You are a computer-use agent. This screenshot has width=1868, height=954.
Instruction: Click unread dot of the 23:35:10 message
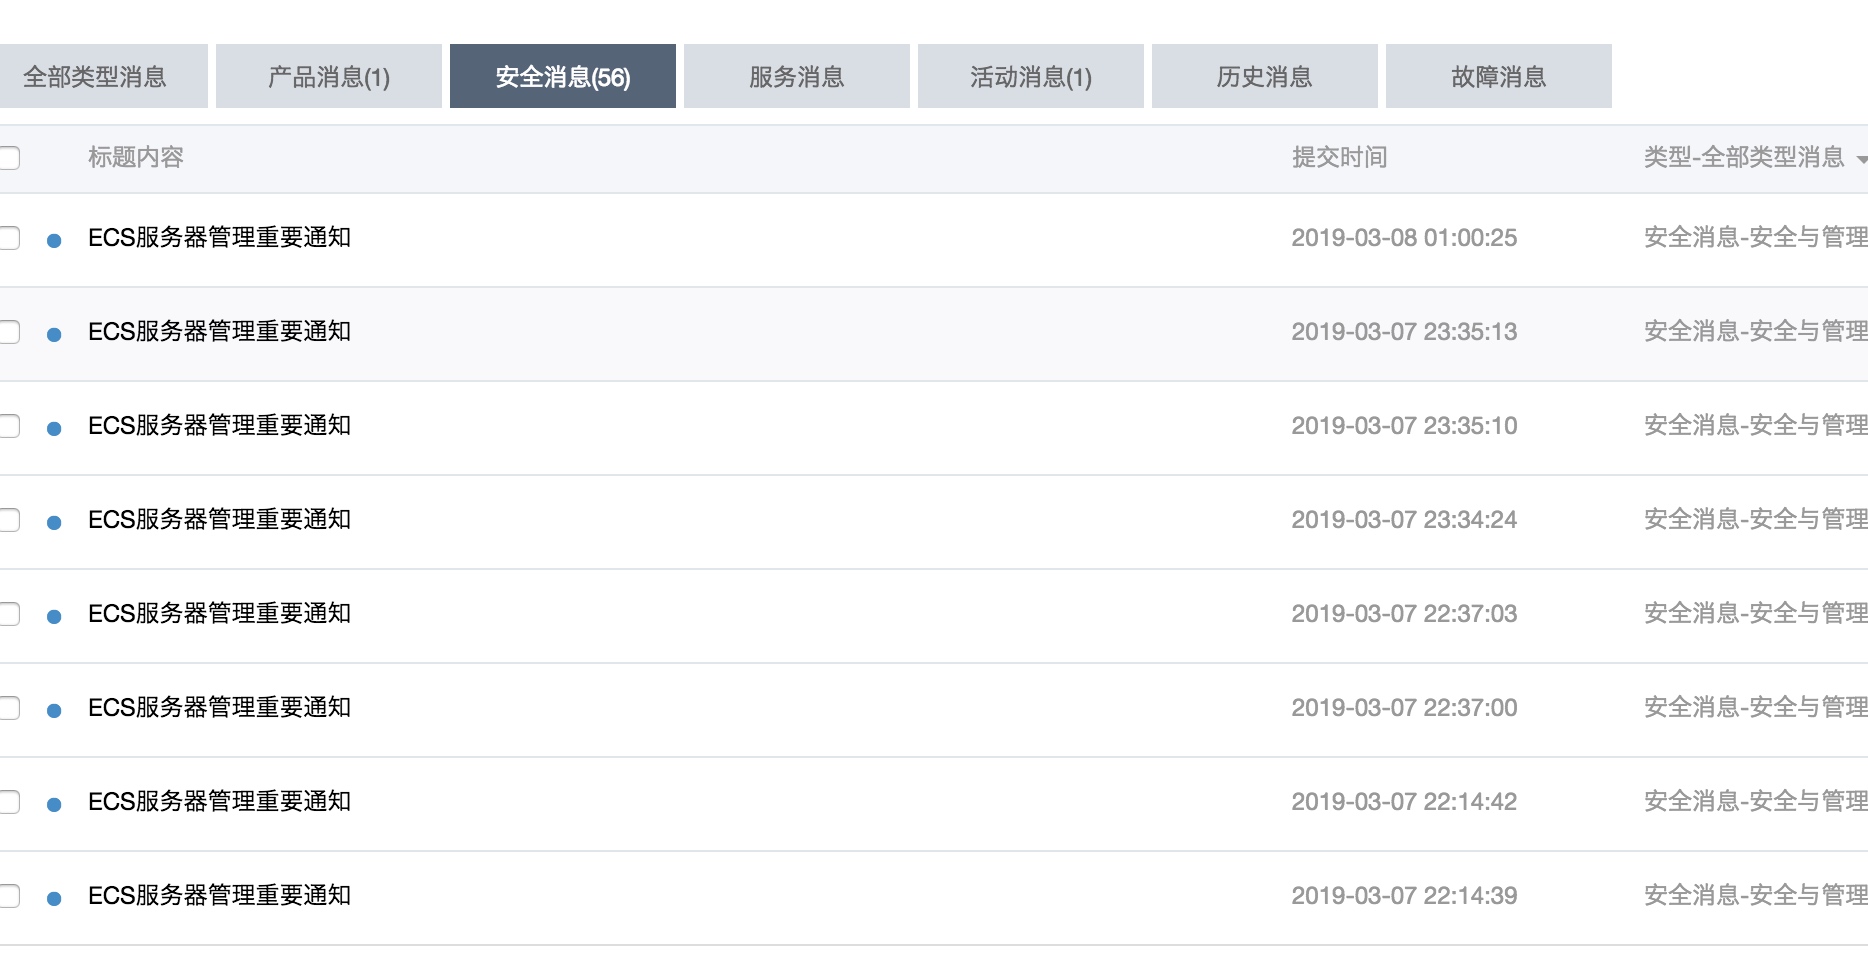tap(54, 428)
